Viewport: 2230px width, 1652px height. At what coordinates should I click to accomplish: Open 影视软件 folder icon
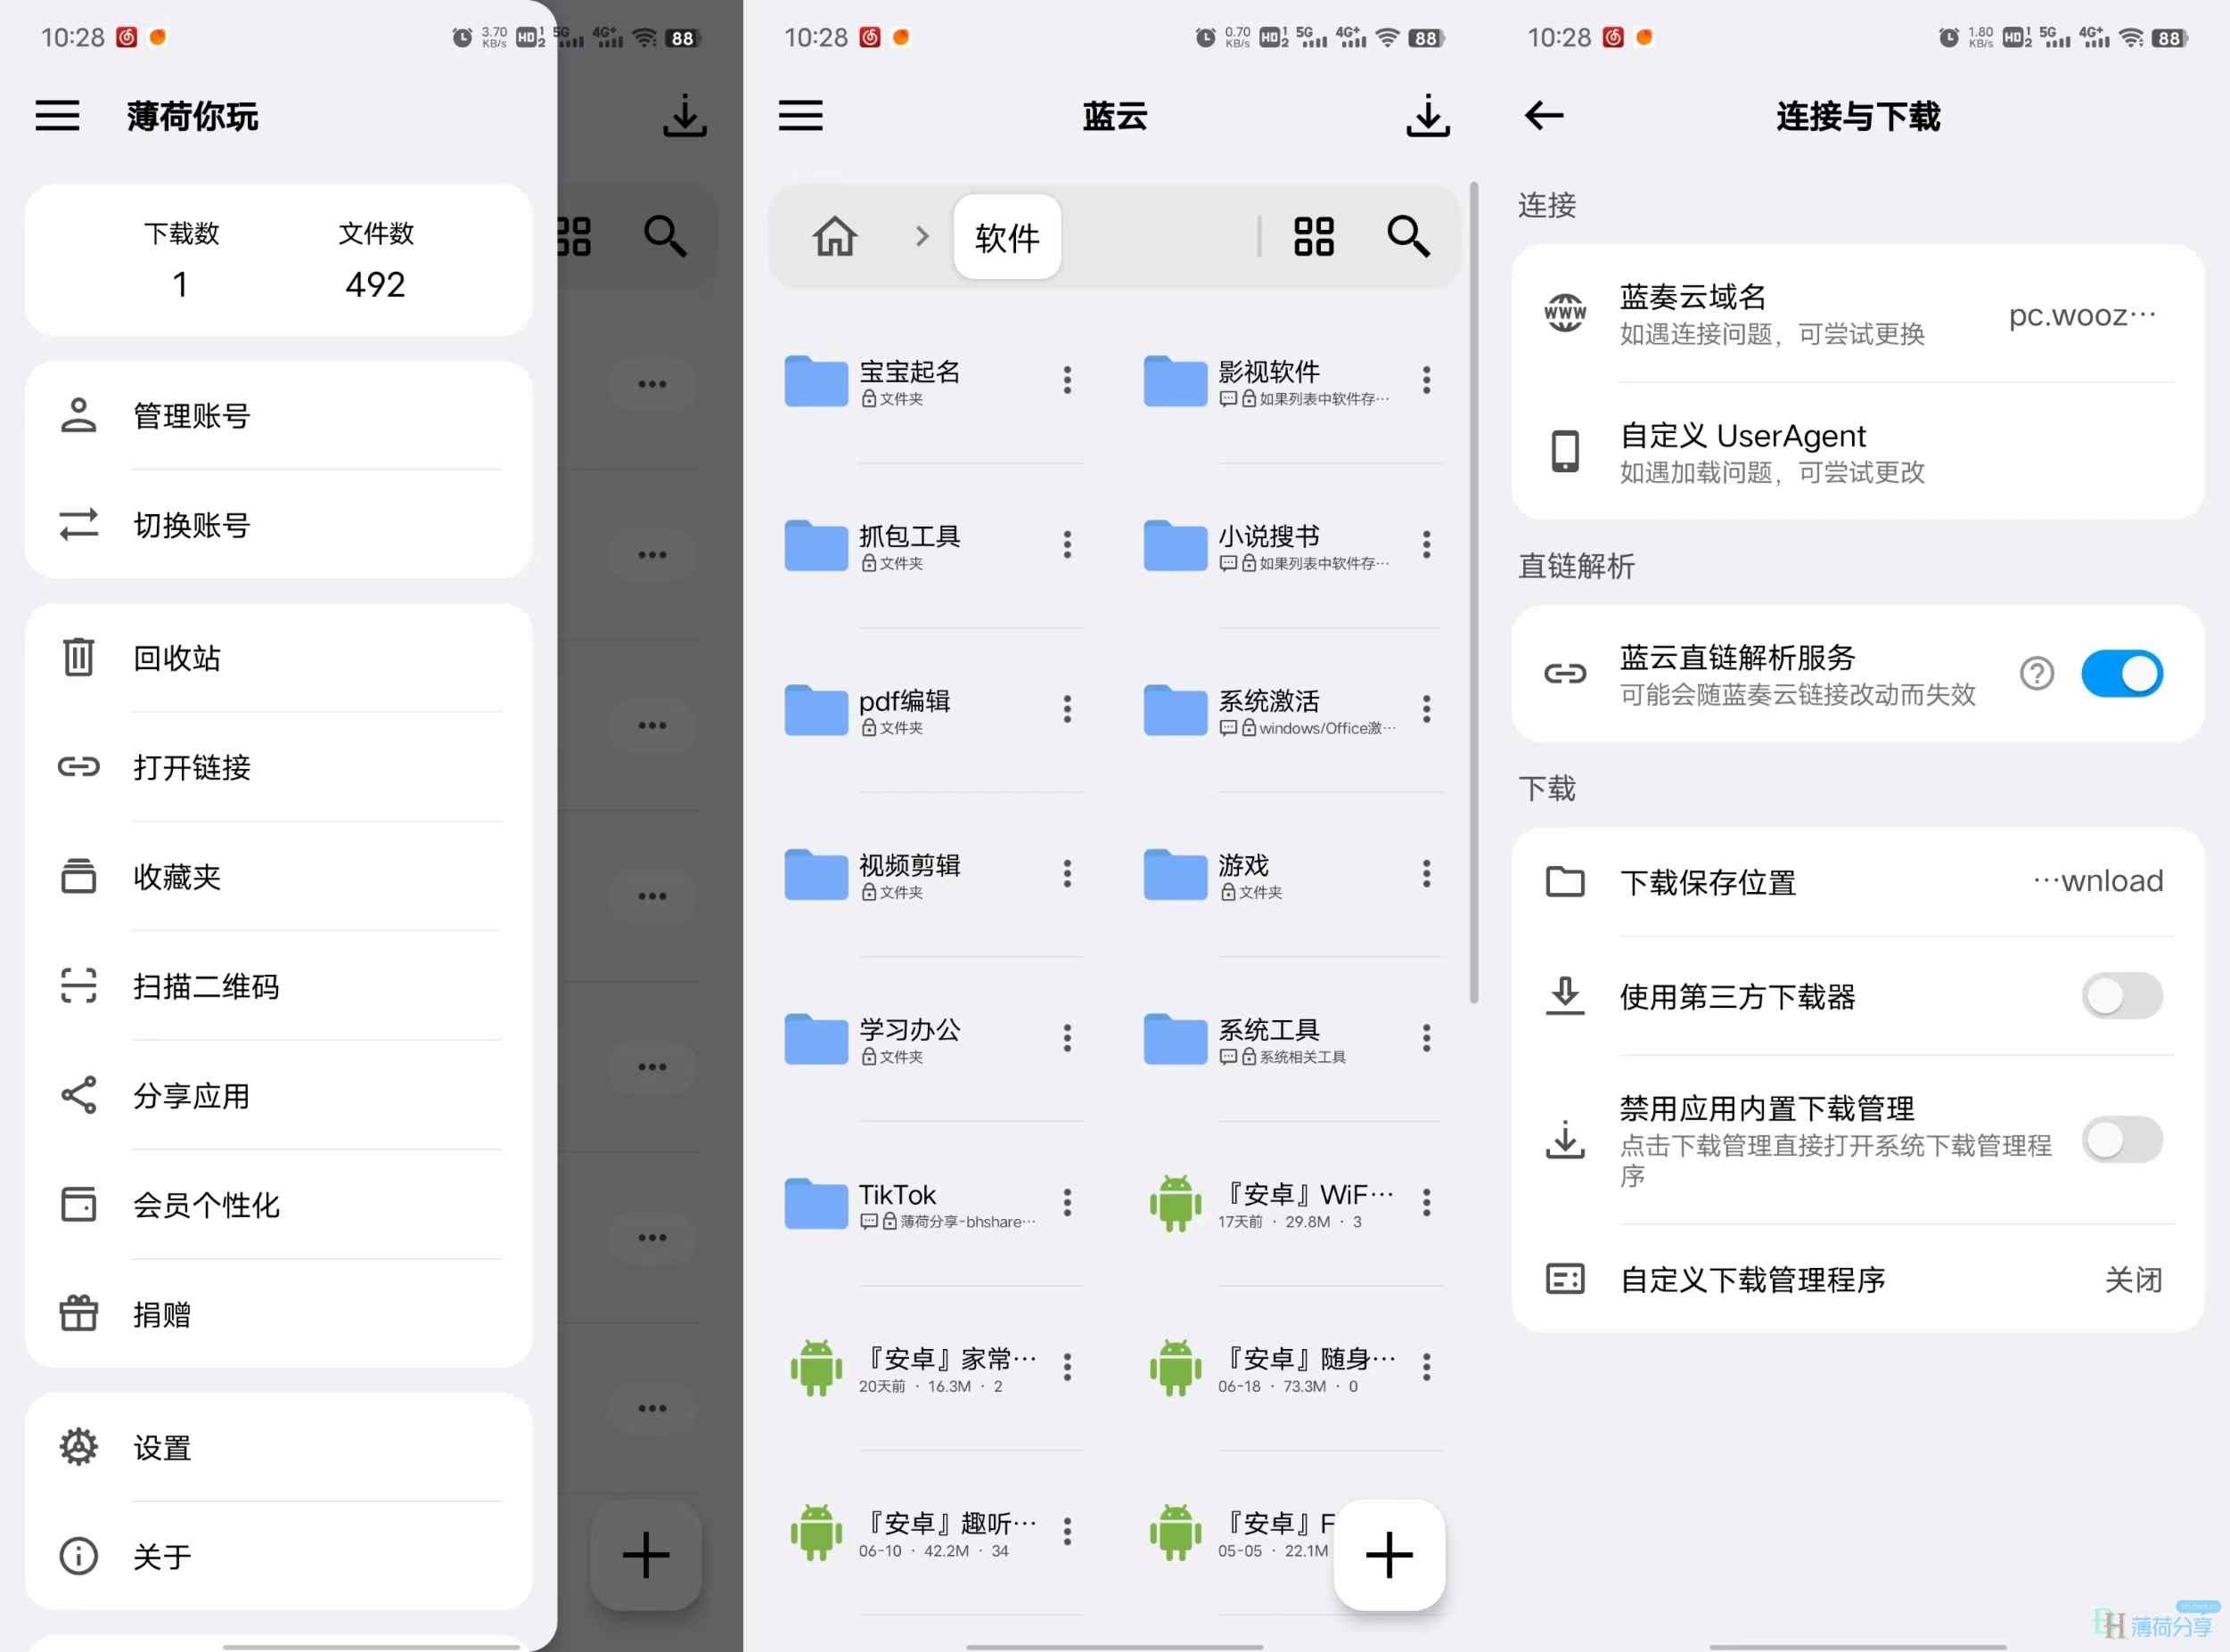1175,381
